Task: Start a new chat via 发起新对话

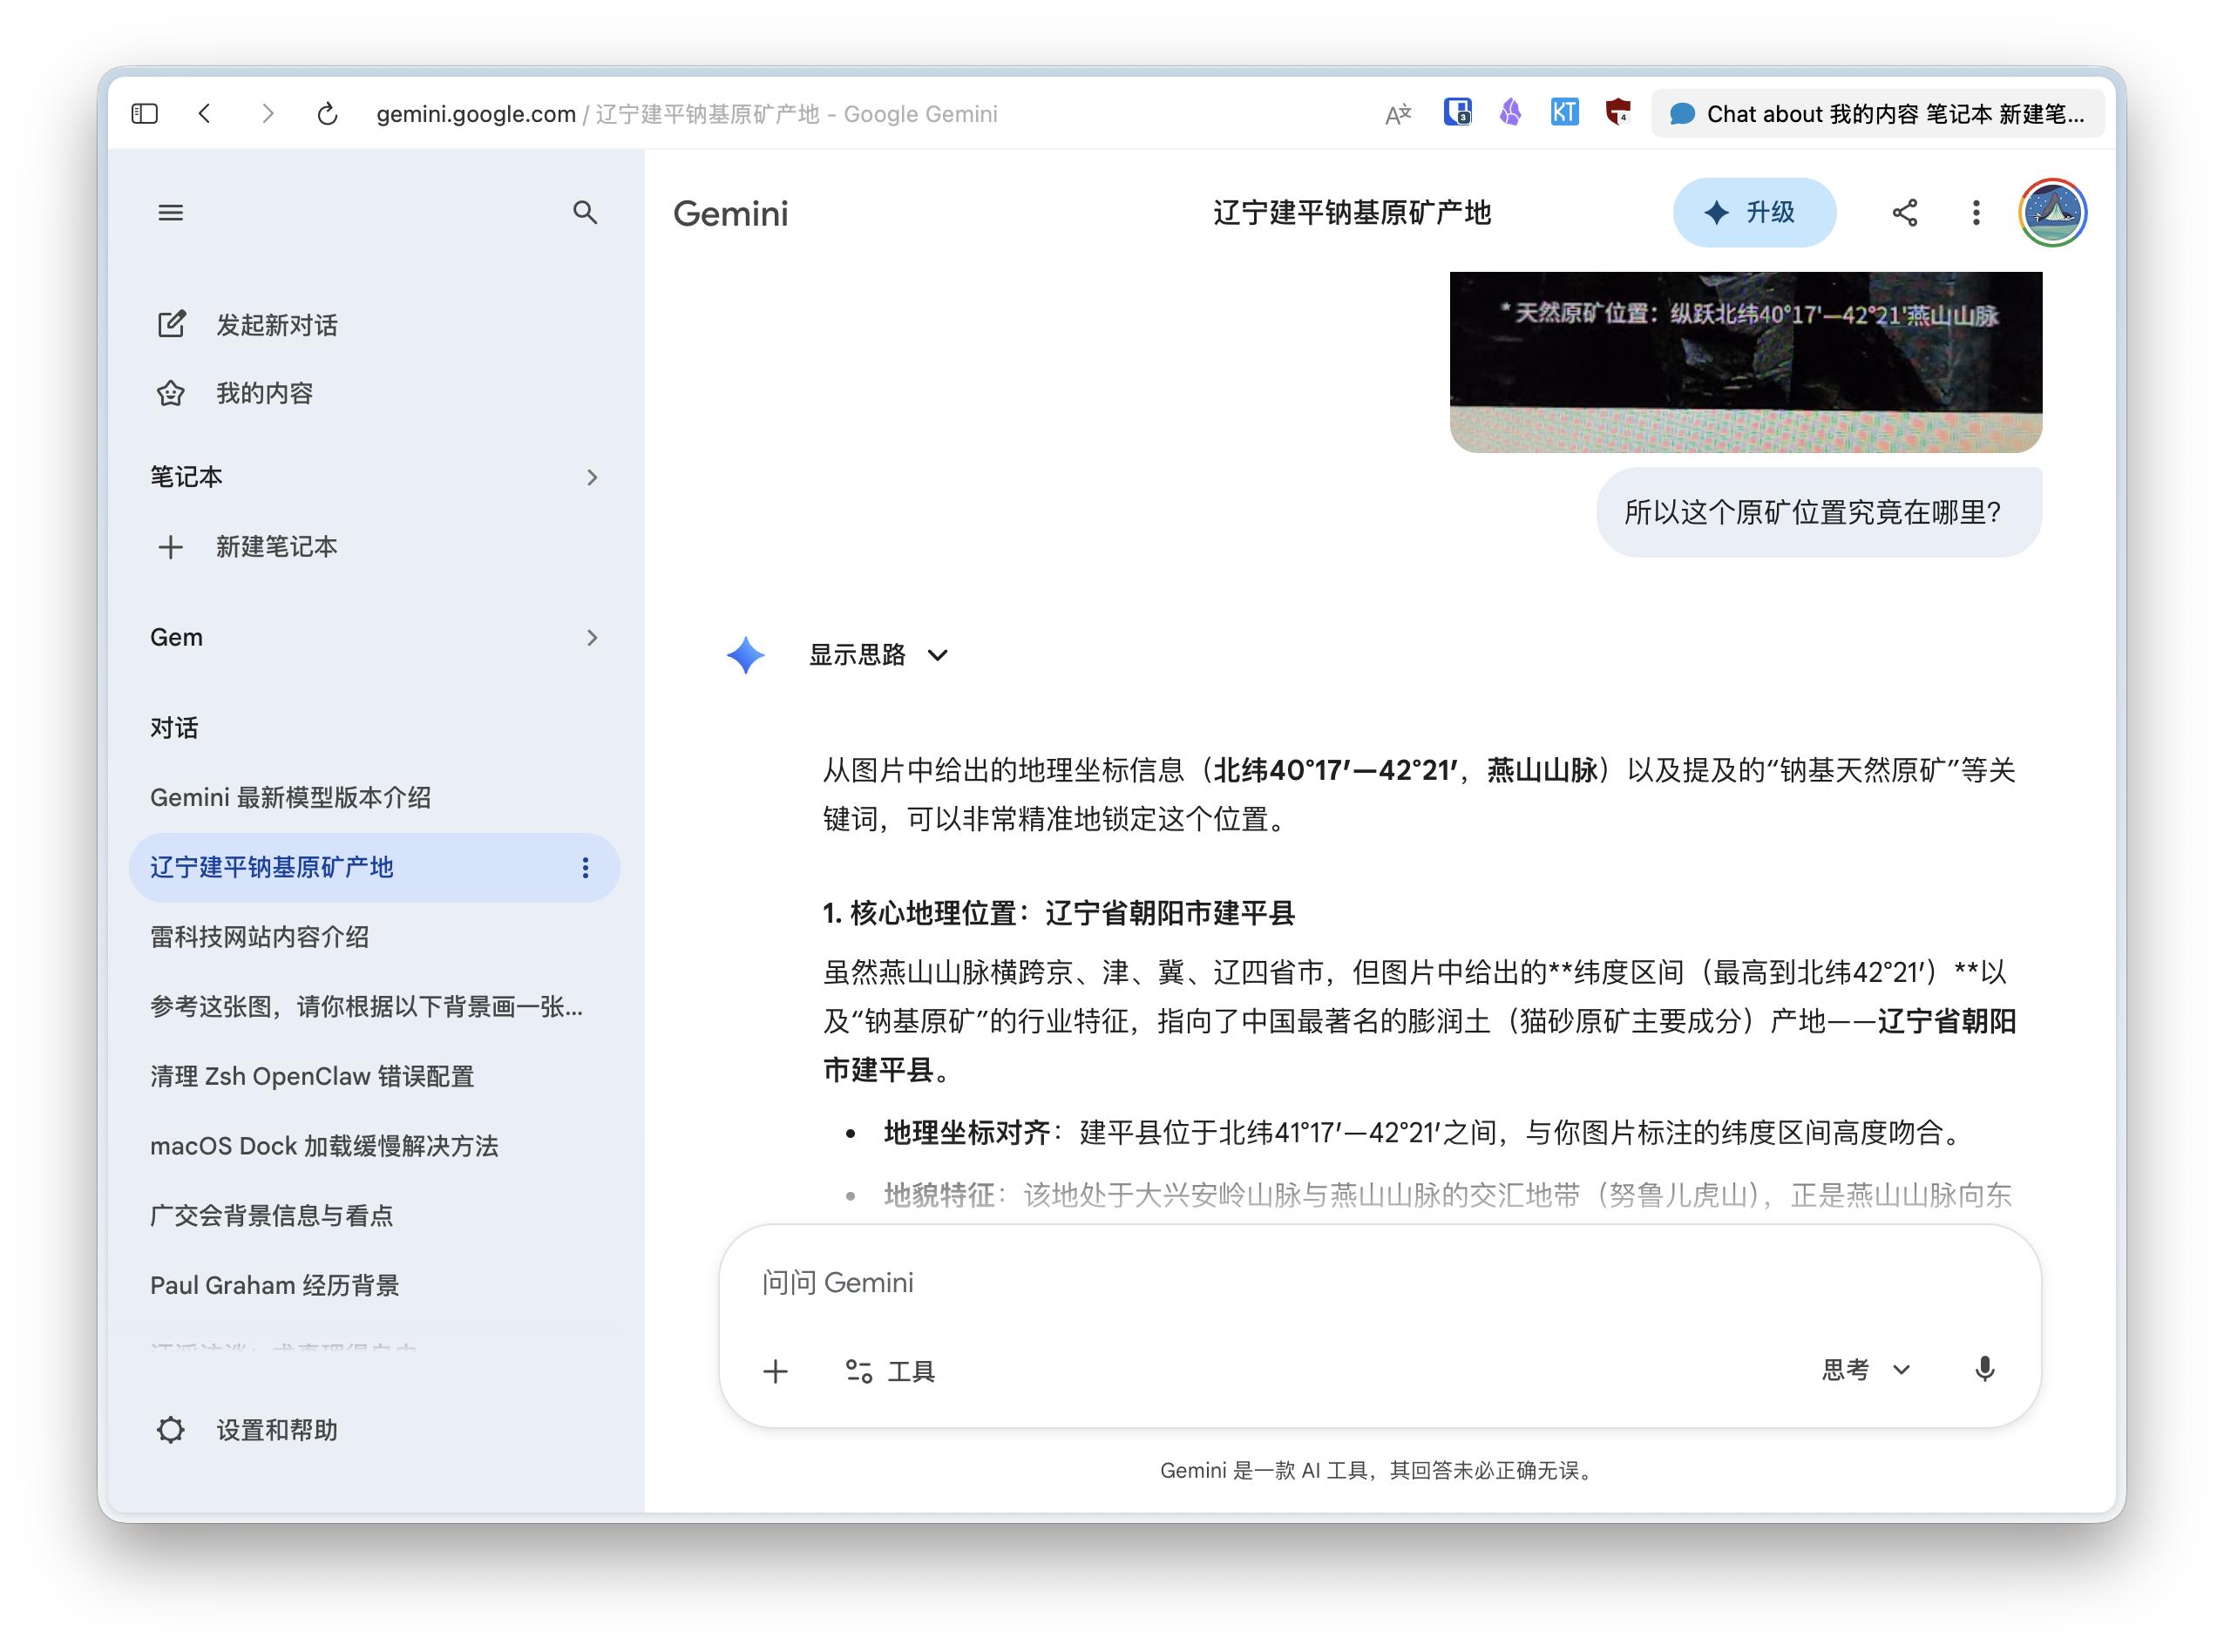Action: (x=276, y=325)
